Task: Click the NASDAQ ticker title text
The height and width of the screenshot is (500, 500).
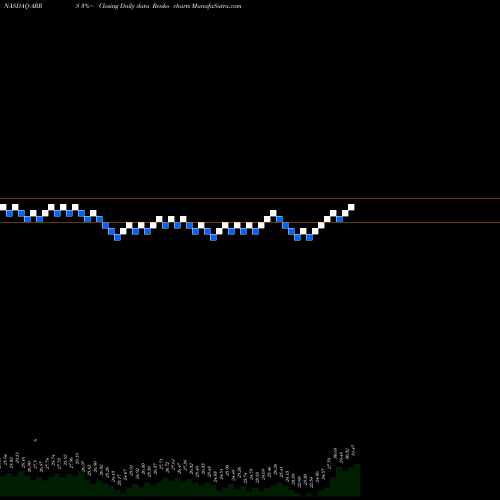Action: point(23,6)
